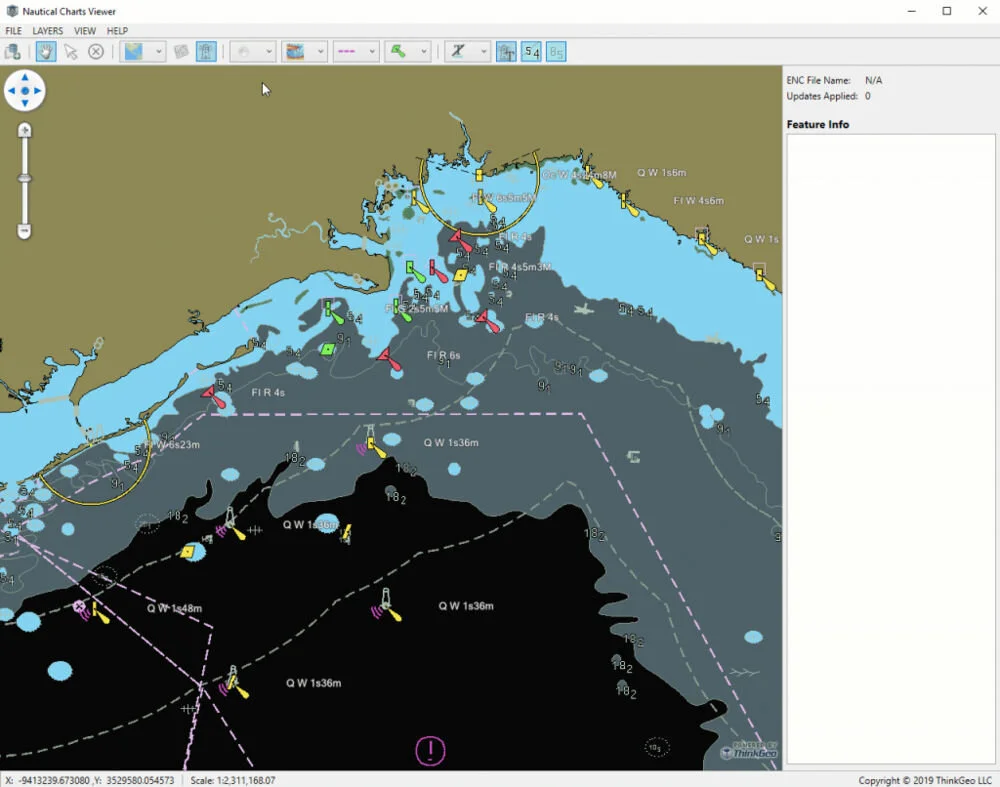The image size is (1000, 787).
Task: Select the arrow pointer identify tool
Action: click(71, 52)
